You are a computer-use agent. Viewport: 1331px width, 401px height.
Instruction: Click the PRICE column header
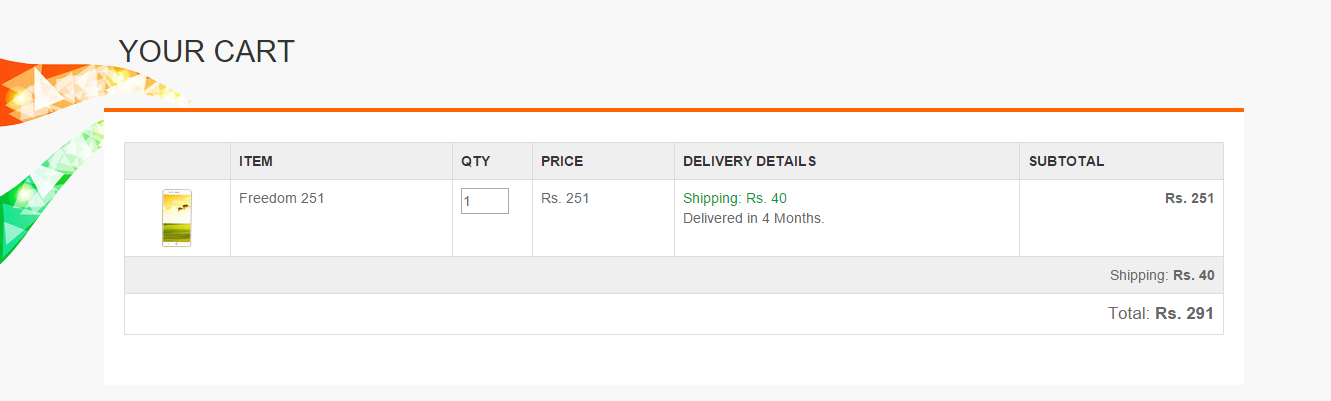[562, 161]
